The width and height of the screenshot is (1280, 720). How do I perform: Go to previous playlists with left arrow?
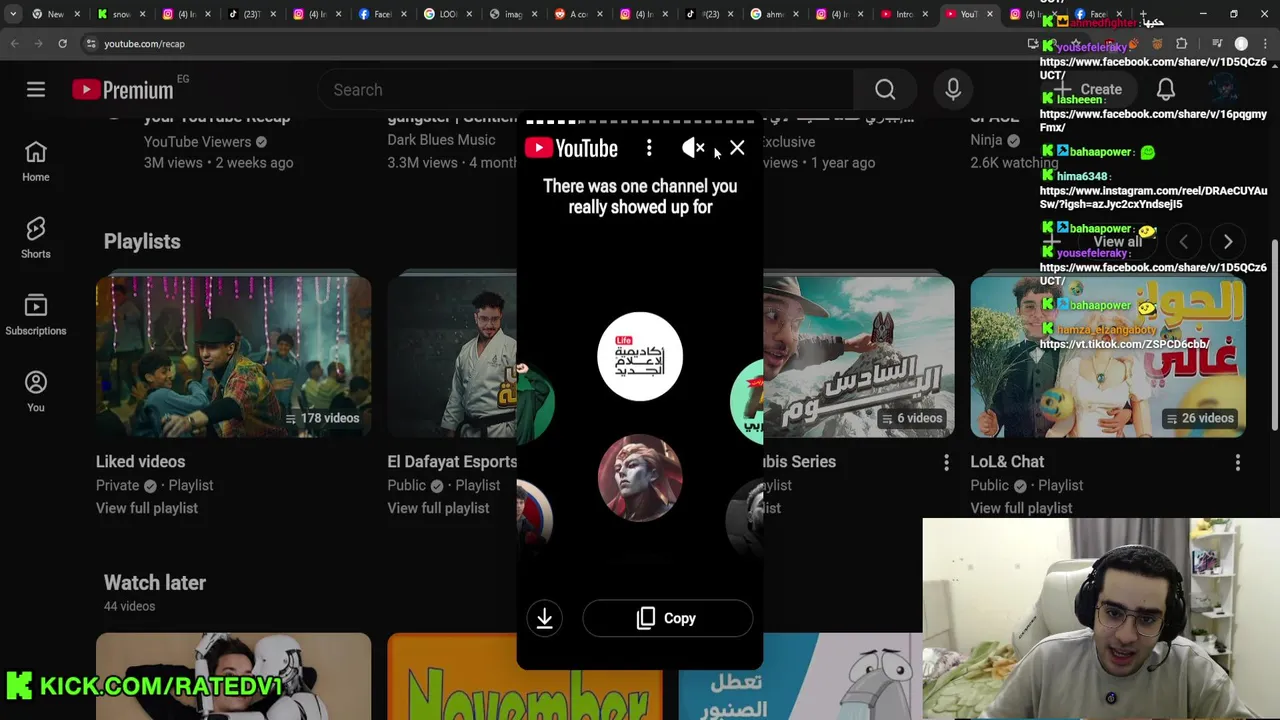pyautogui.click(x=1183, y=242)
